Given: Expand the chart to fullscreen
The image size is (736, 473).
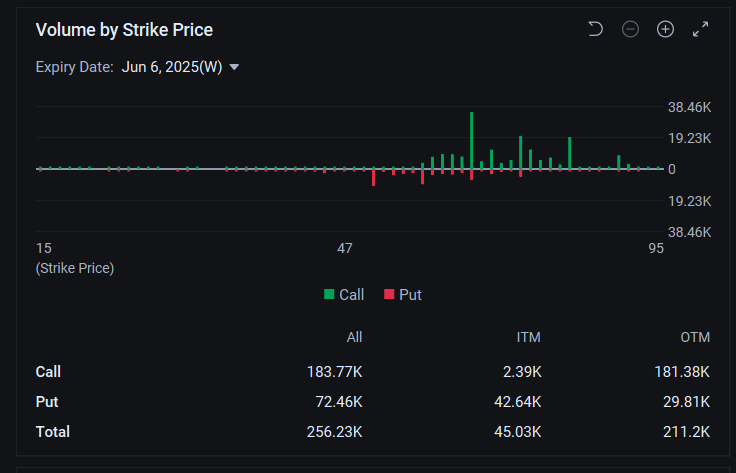Looking at the screenshot, I should point(700,29).
